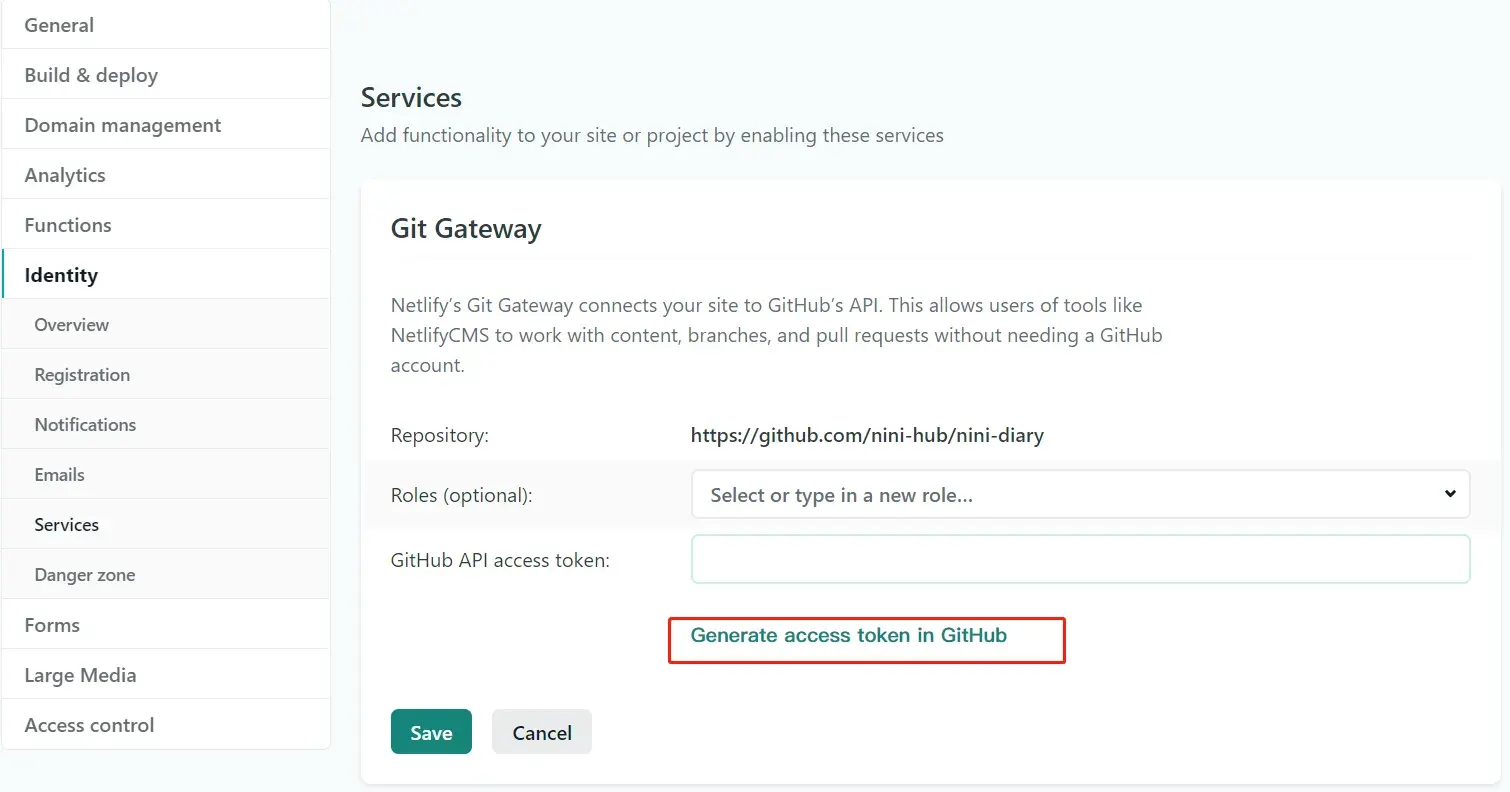Screen dimensions: 1510x792
Task: Select Services under Identity
Action: (x=165, y=525)
